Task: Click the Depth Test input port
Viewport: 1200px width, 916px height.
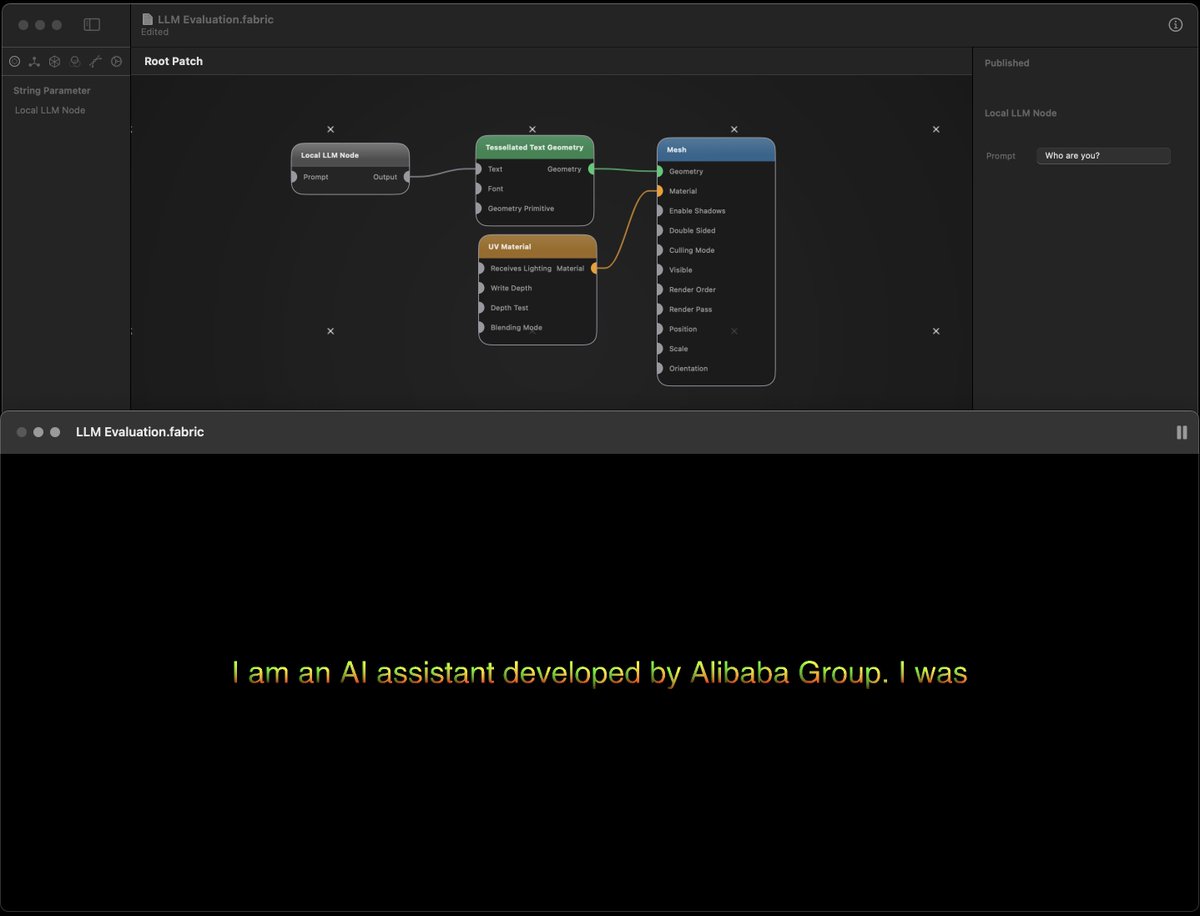Action: pyautogui.click(x=481, y=308)
